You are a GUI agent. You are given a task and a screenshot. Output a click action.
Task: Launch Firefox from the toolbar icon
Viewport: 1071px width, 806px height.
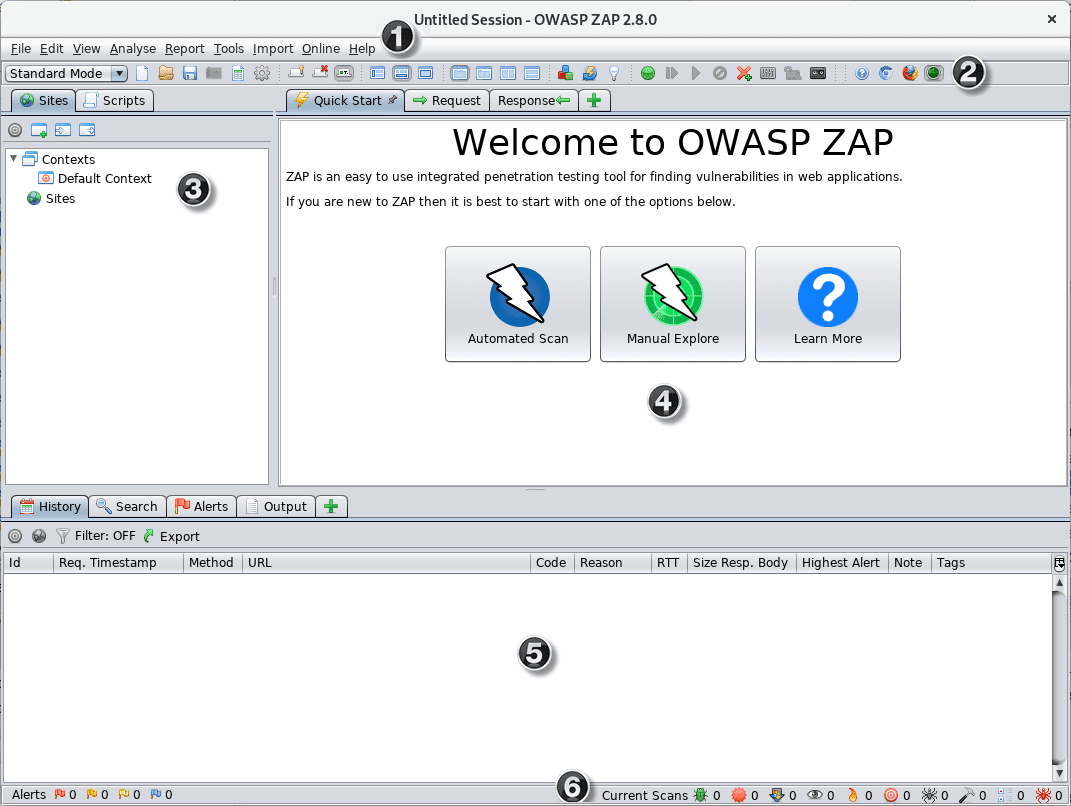(x=908, y=72)
